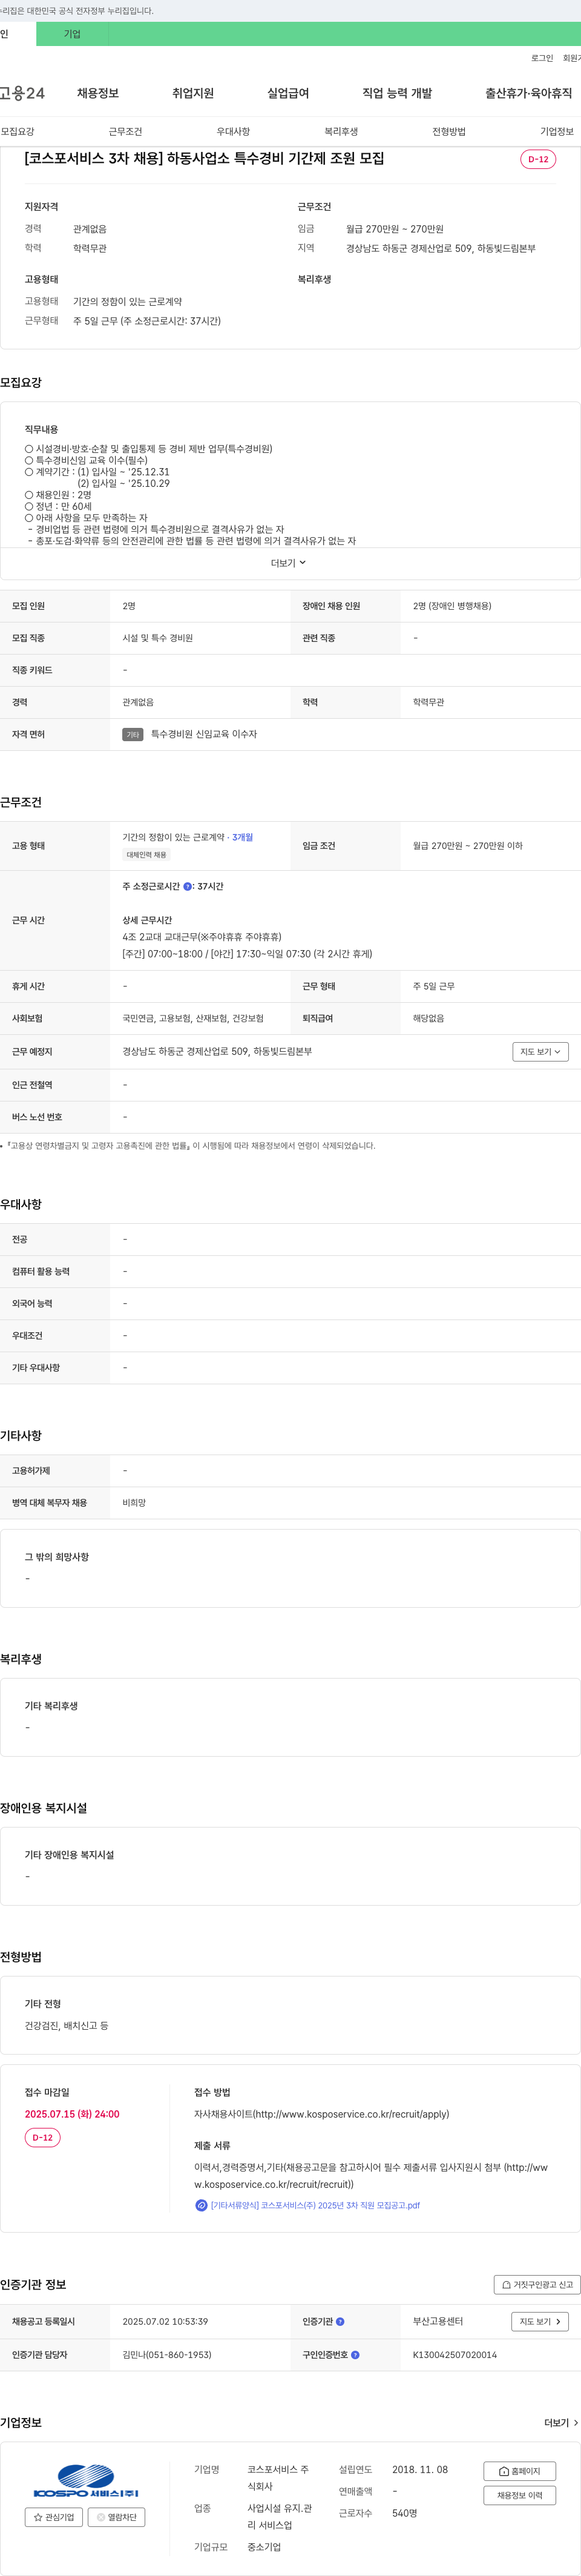Jump to 우대사항 section anchor
This screenshot has width=581, height=2576.
pyautogui.click(x=233, y=131)
